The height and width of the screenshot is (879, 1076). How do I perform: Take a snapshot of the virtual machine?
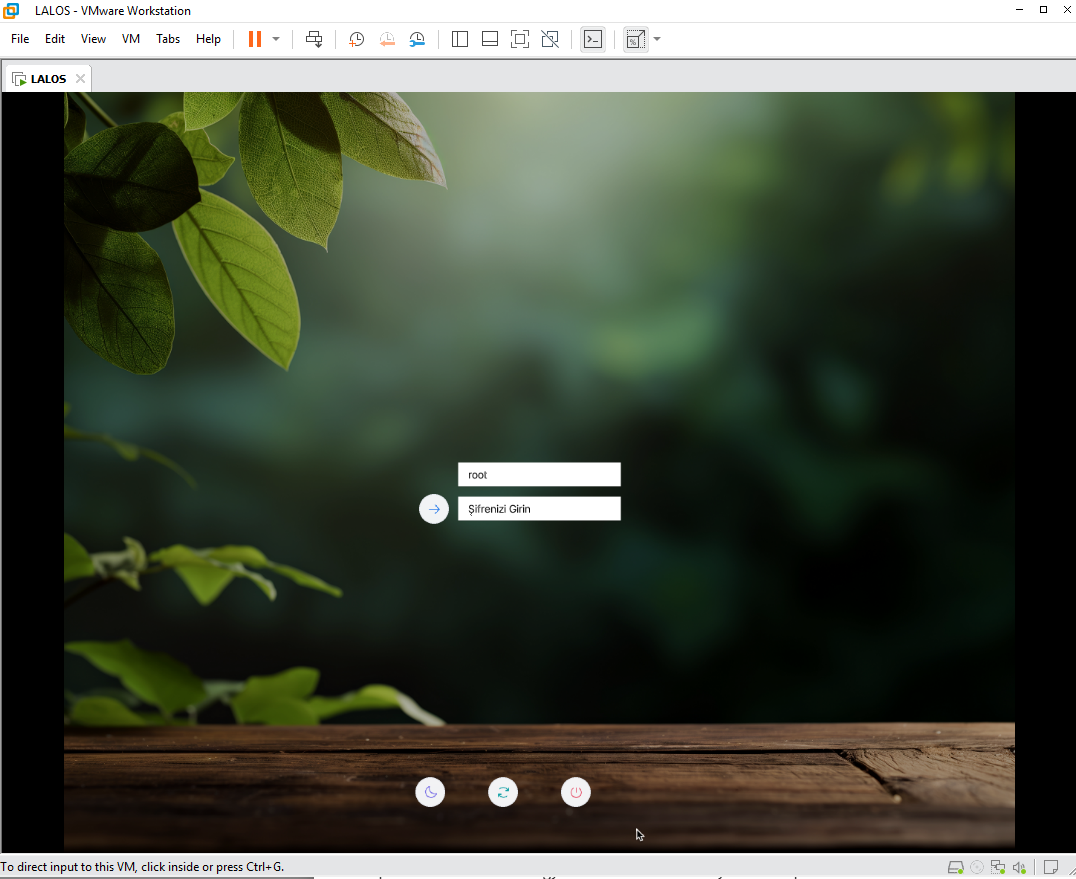click(x=356, y=39)
